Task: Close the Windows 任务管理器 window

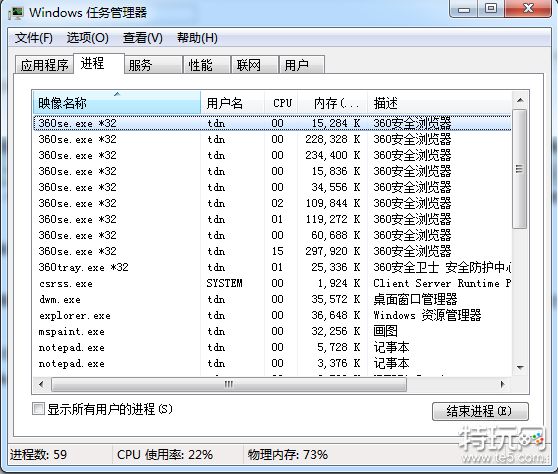Action: point(528,9)
